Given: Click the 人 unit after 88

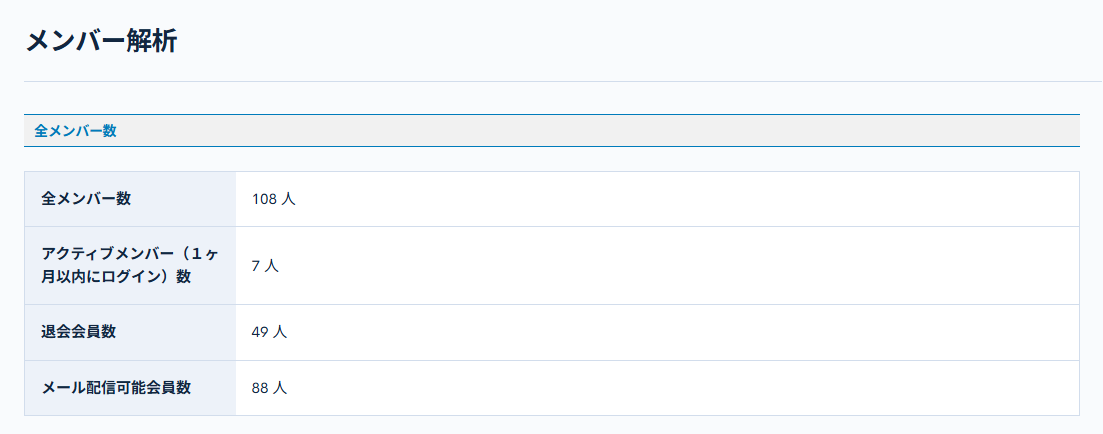Looking at the screenshot, I should [280, 388].
